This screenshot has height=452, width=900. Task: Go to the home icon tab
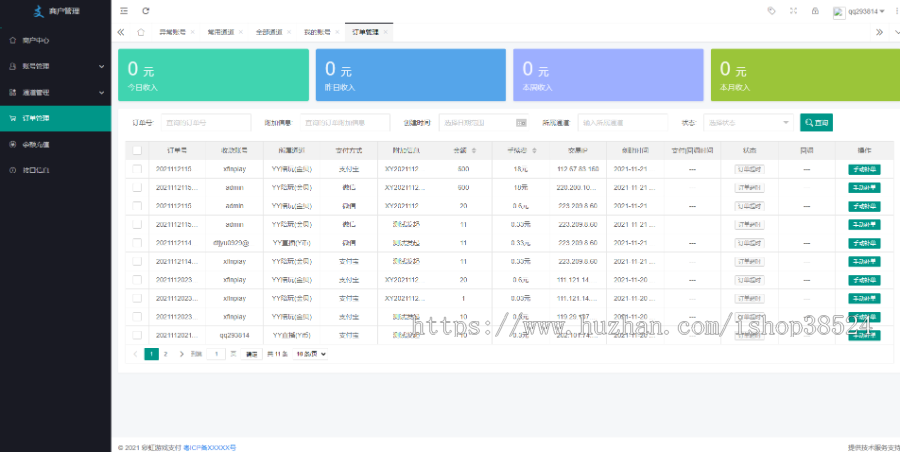click(x=141, y=32)
